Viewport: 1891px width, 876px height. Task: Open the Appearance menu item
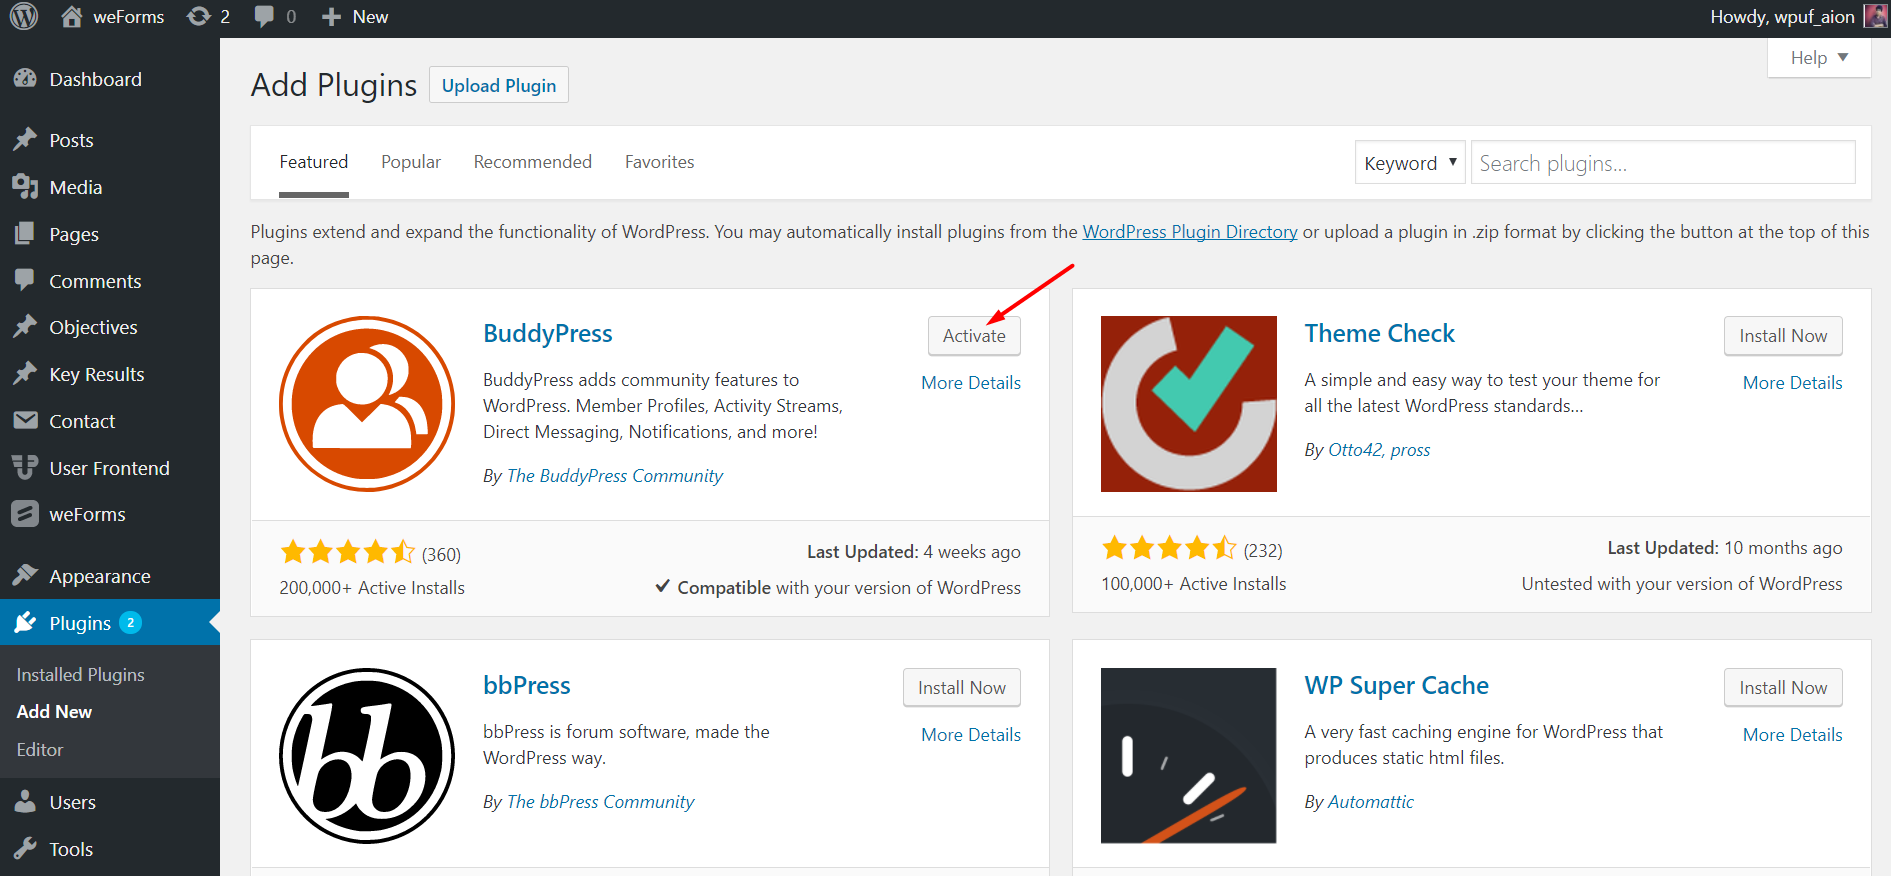coord(99,576)
